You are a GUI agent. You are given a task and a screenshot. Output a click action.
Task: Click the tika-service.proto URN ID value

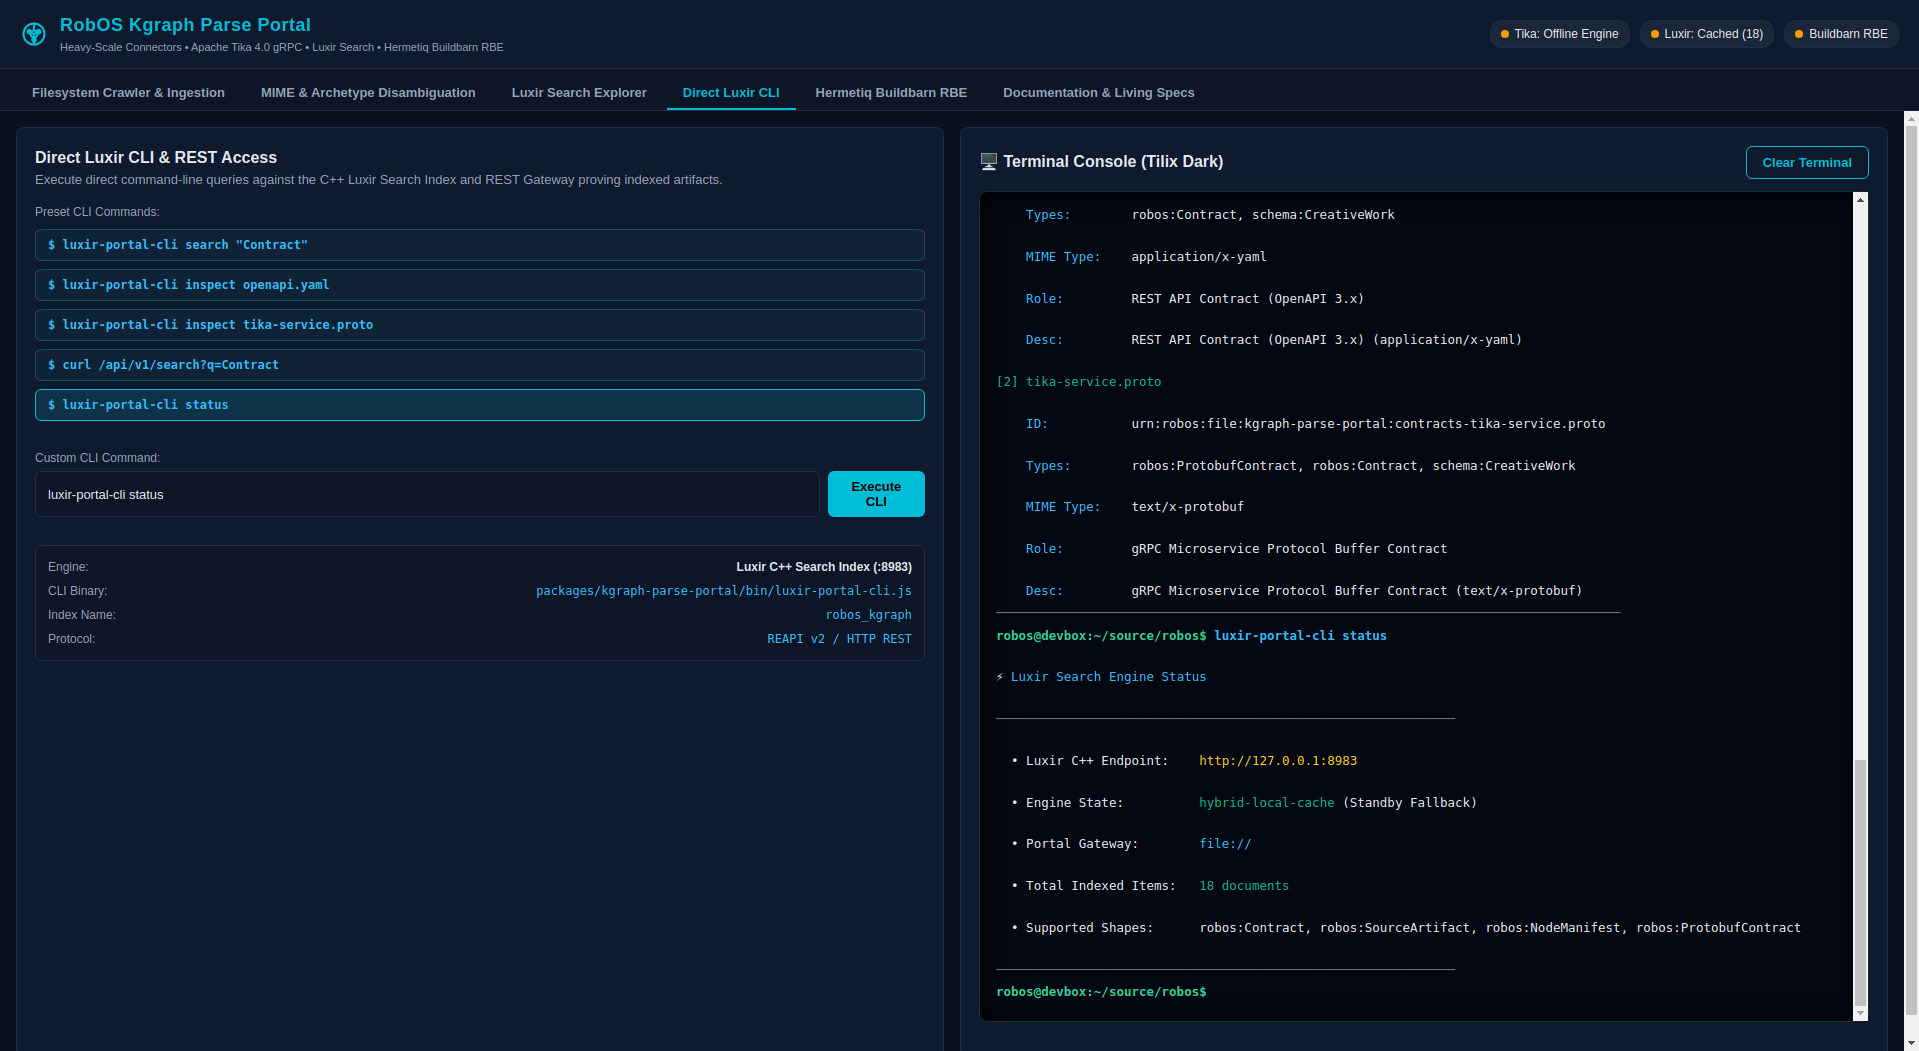click(1368, 424)
